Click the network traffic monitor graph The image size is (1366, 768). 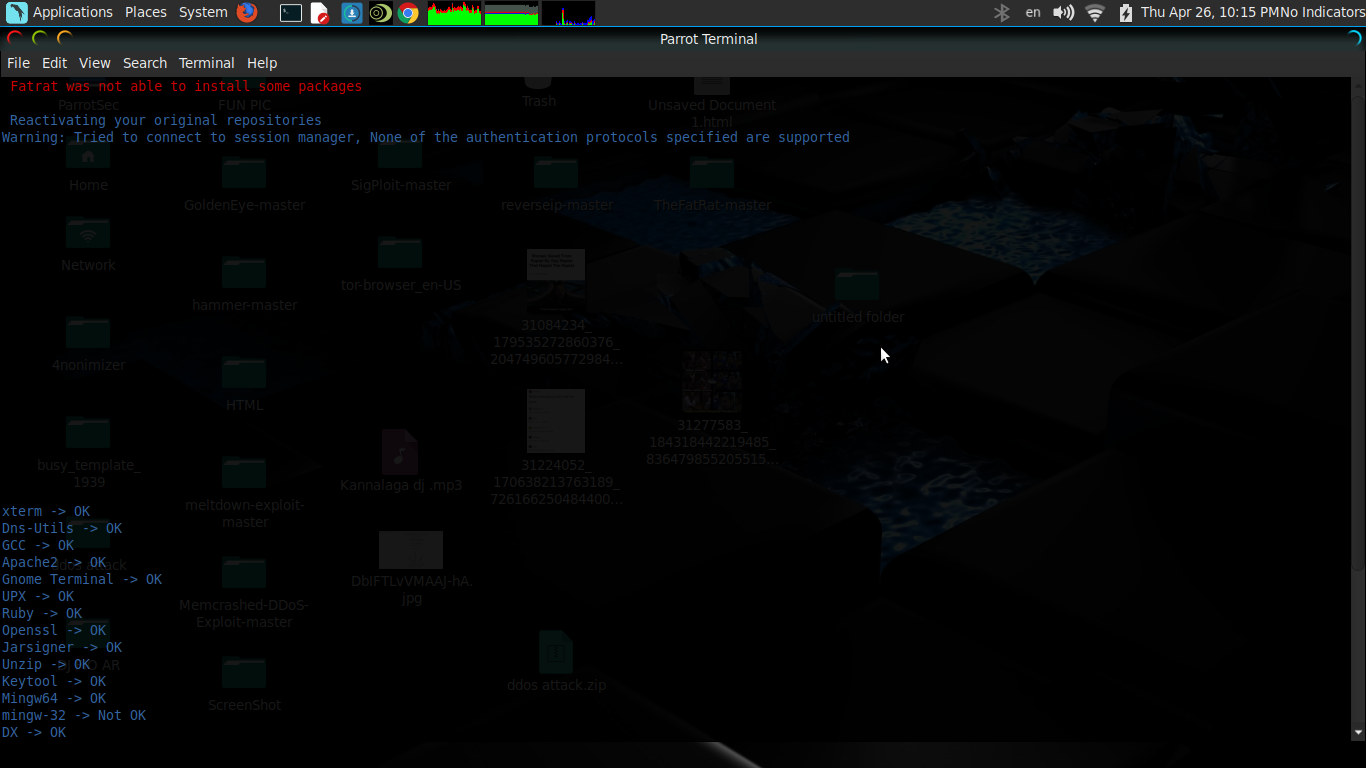pyautogui.click(x=568, y=13)
